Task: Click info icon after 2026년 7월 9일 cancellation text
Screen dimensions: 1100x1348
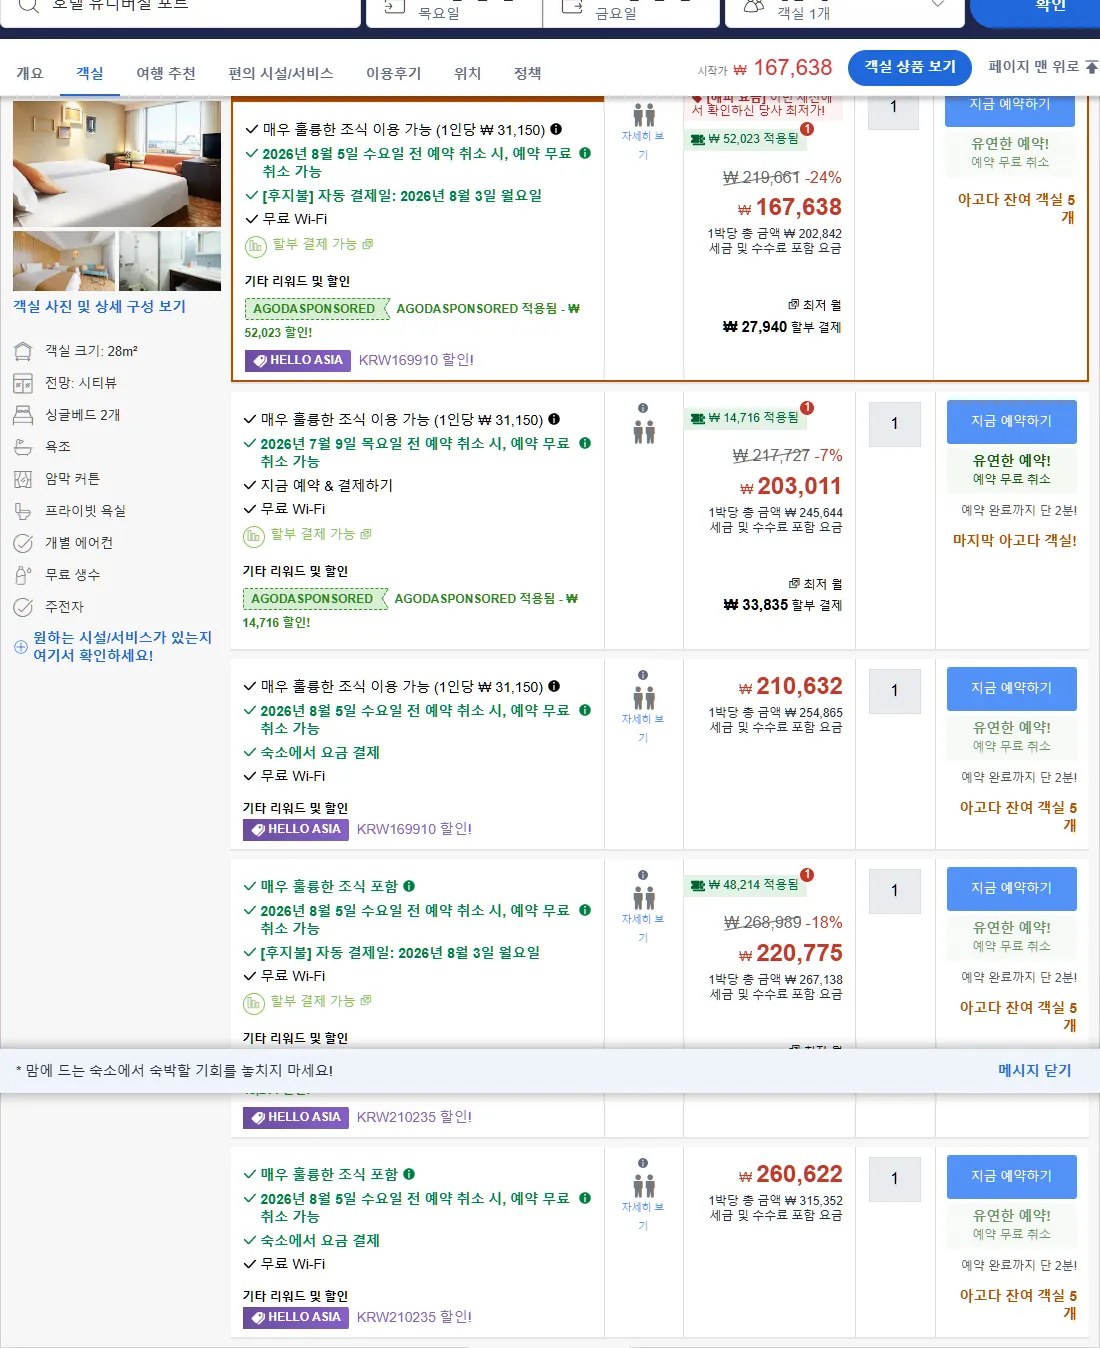Action: click(585, 443)
